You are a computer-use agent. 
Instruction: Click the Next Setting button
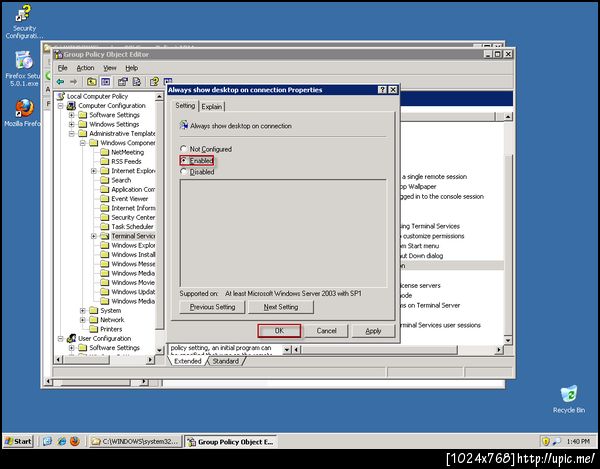point(281,307)
